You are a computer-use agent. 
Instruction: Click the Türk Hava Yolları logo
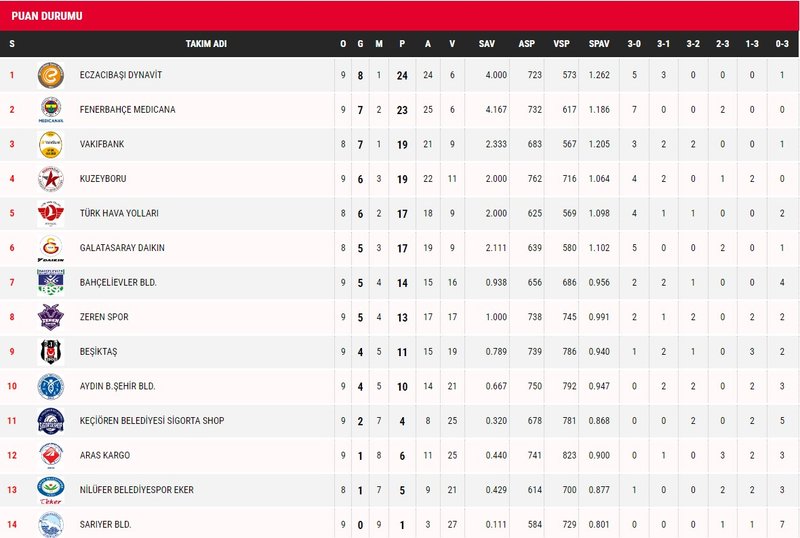[50, 213]
